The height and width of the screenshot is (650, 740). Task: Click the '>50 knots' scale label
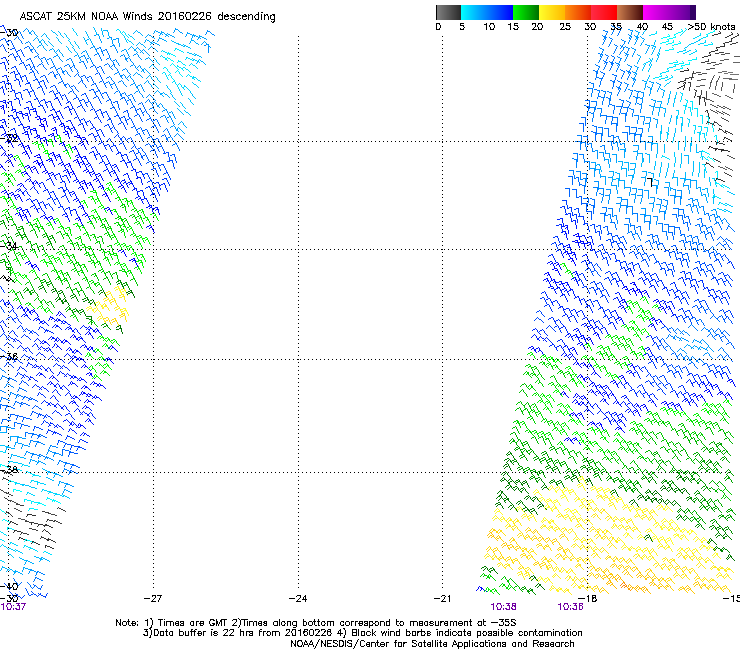pyautogui.click(x=712, y=27)
